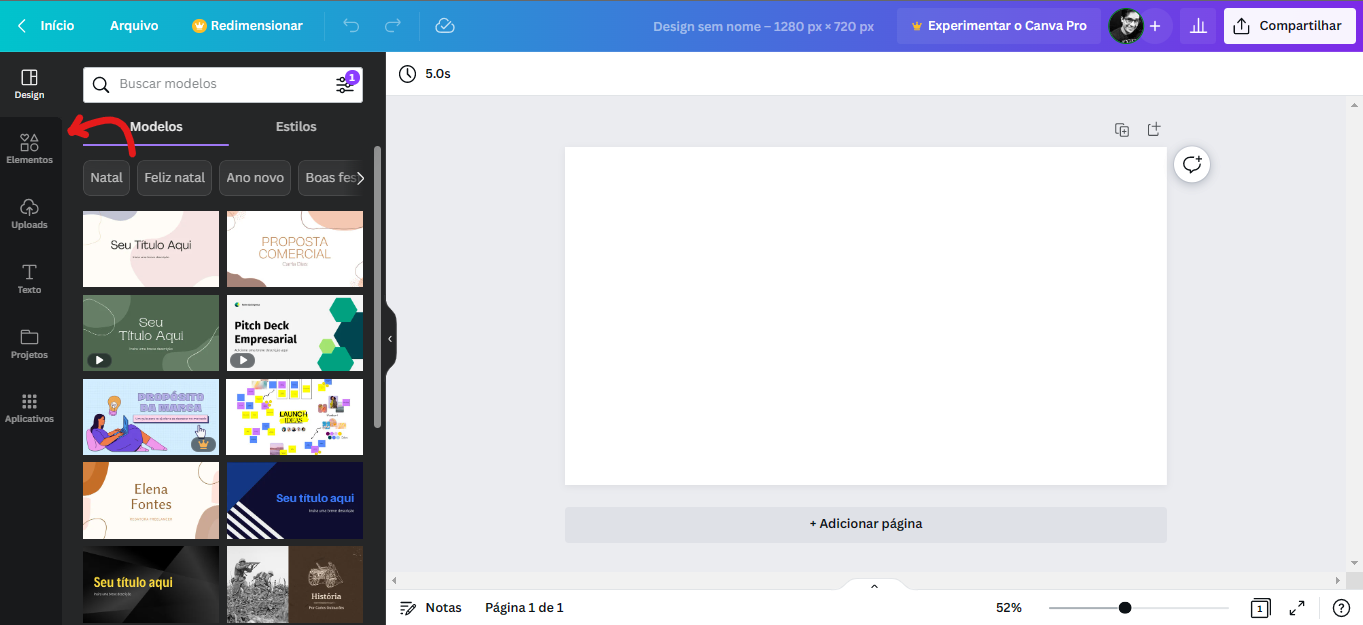The image size is (1363, 625).
Task: Click the duplicate page icon above canvas
Action: 1122,130
